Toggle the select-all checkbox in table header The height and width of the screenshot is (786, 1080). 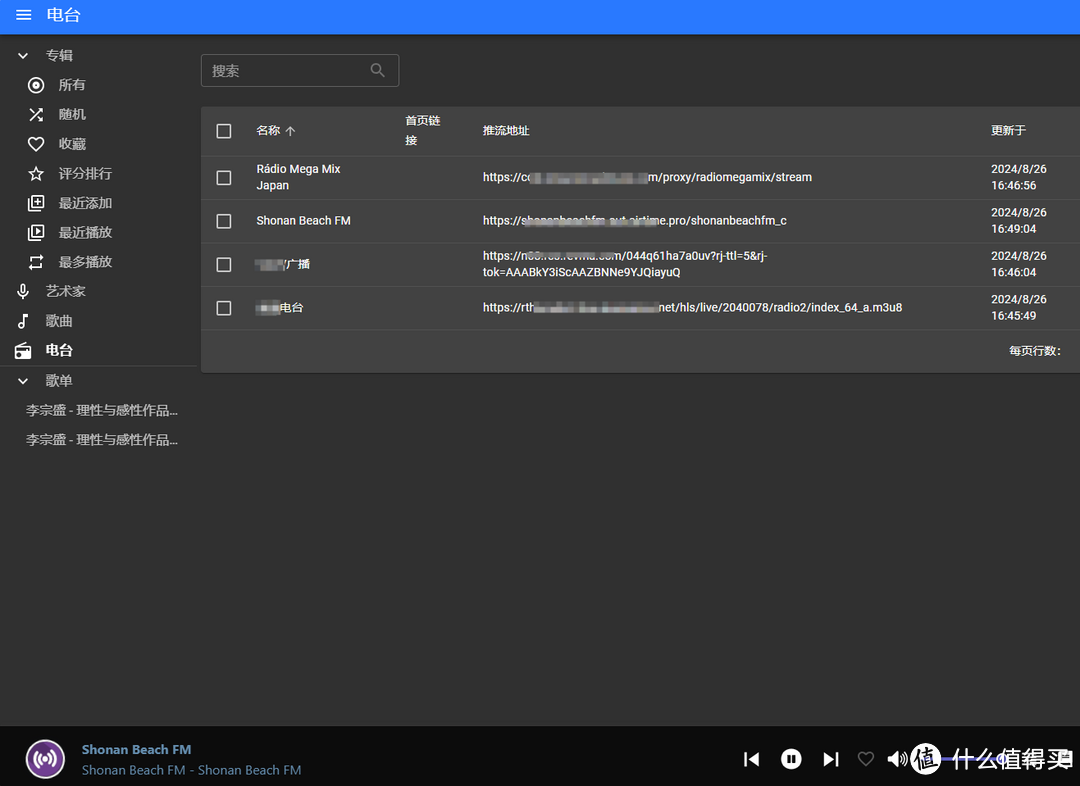coord(224,131)
